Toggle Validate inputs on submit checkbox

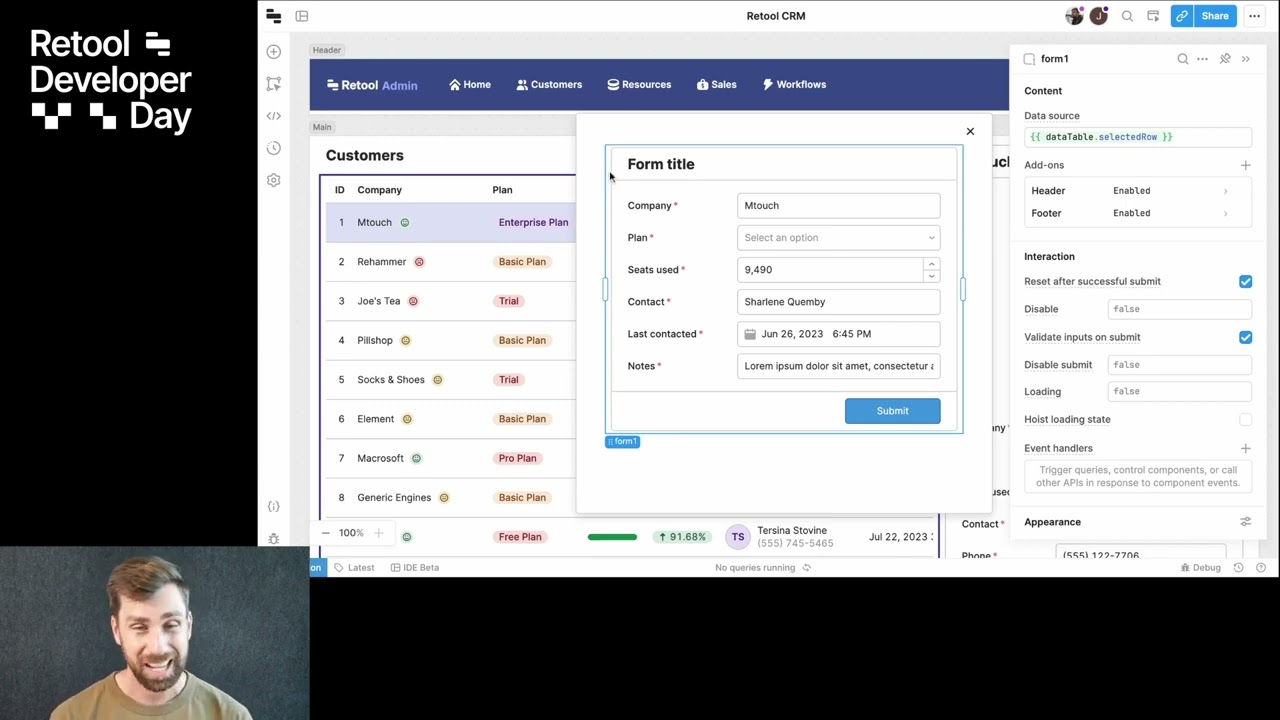(x=1245, y=337)
